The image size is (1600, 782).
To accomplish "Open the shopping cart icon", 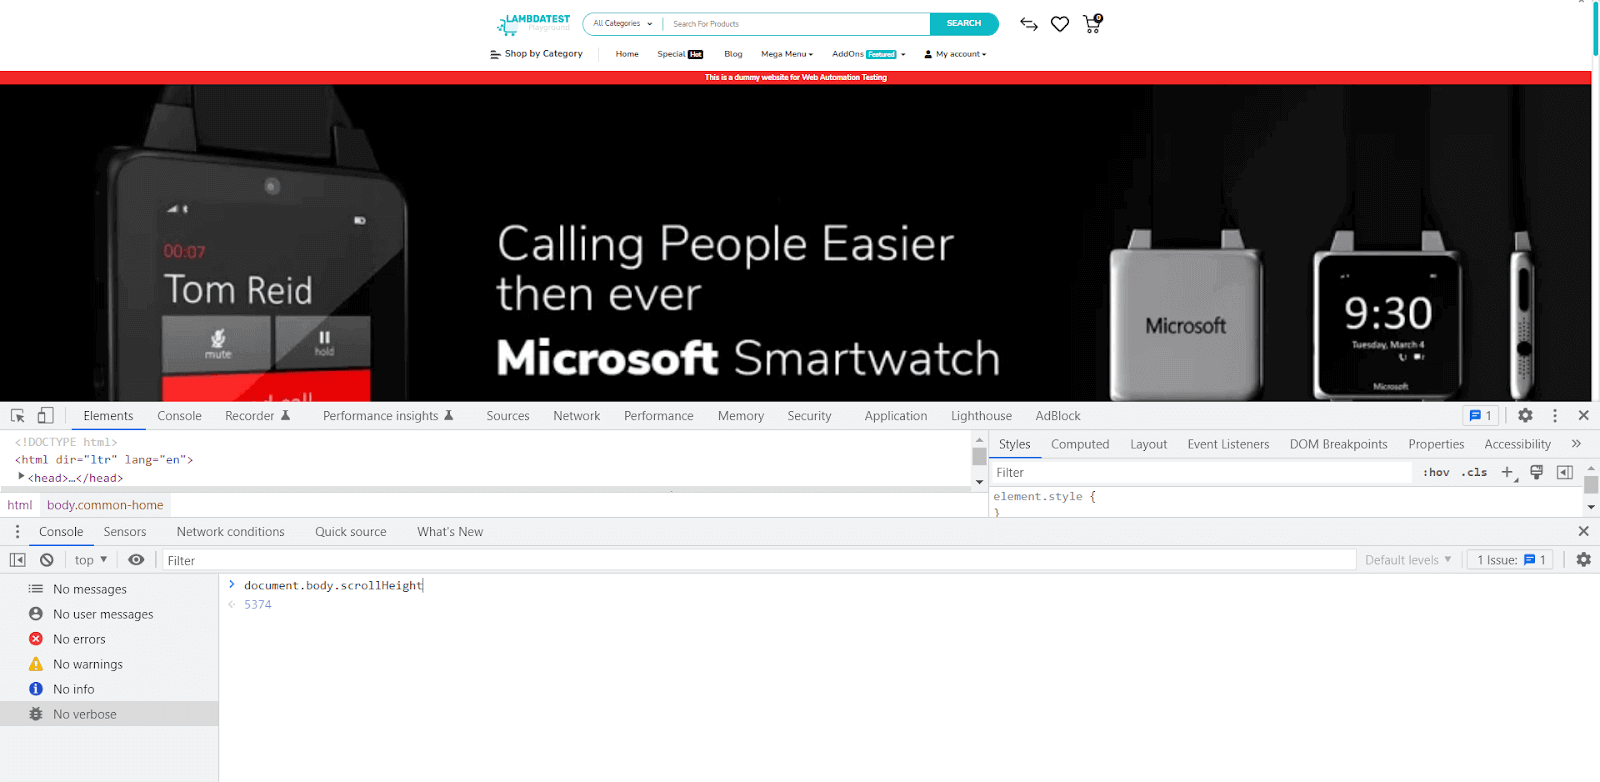I will [1092, 24].
